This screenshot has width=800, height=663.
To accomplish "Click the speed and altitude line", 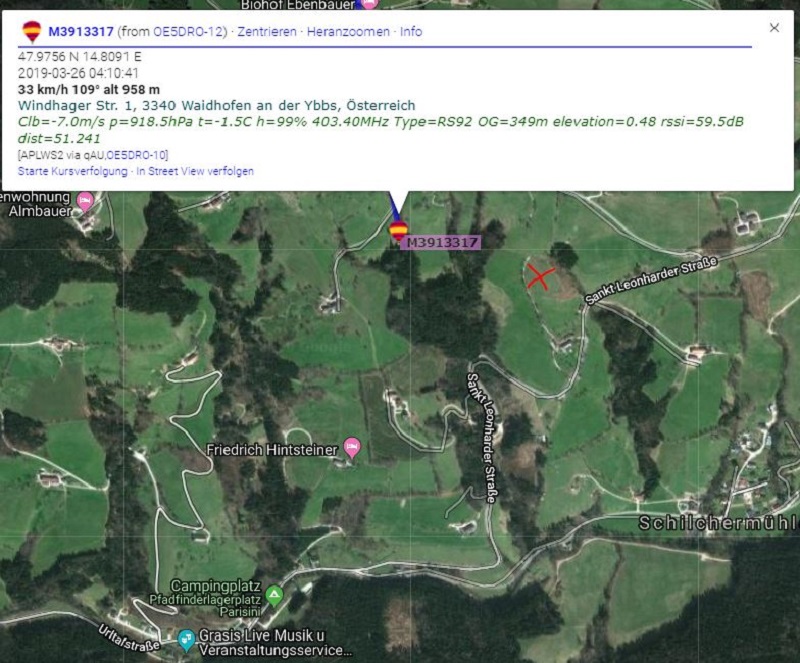I will (89, 89).
